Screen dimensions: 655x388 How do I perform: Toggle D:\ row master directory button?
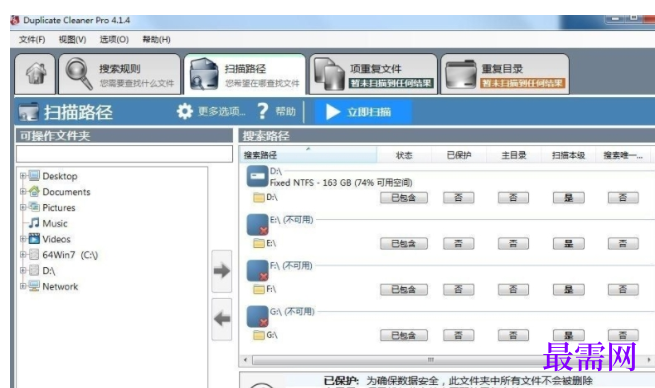point(513,198)
